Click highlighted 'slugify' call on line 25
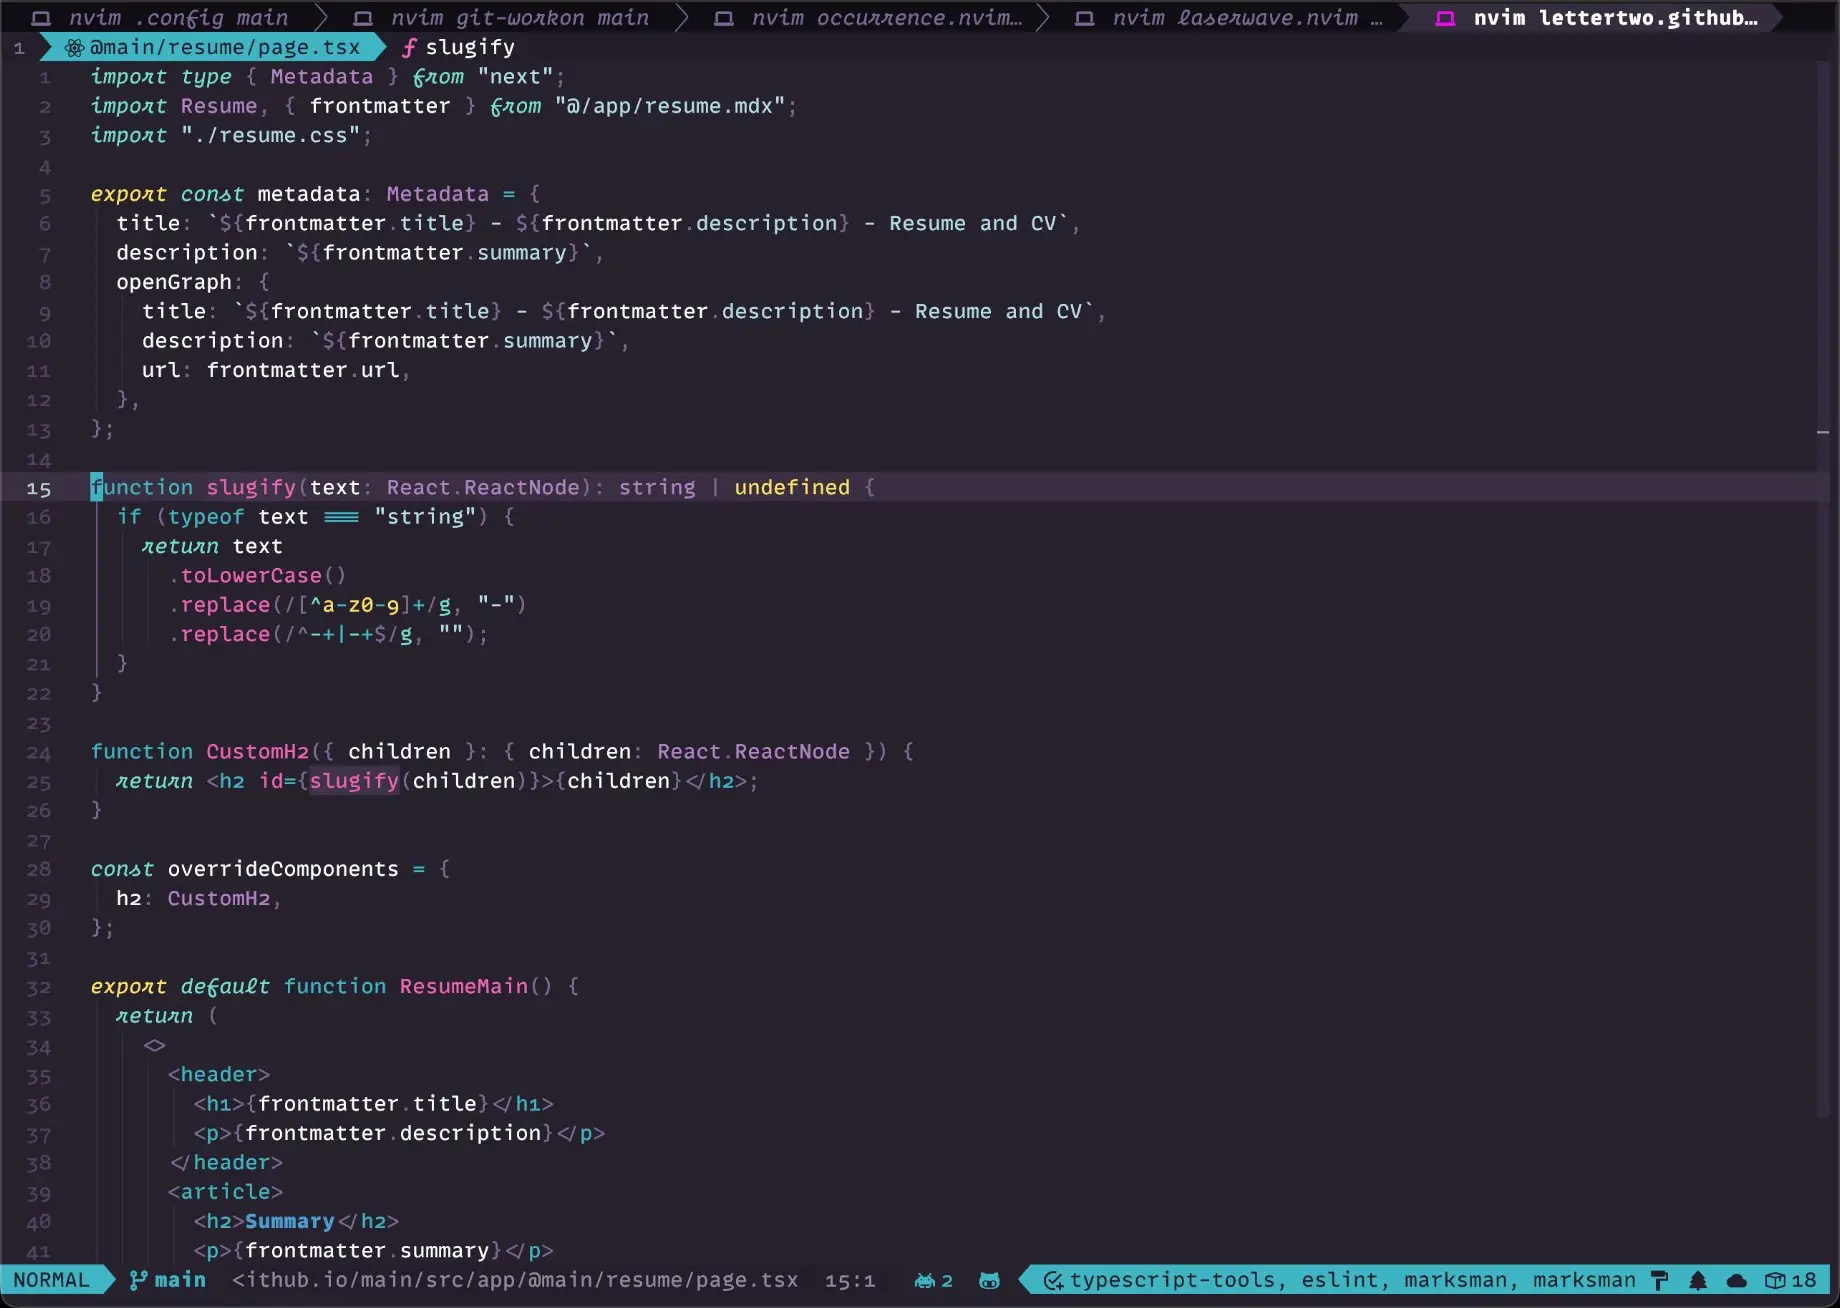This screenshot has width=1840, height=1308. [x=354, y=780]
